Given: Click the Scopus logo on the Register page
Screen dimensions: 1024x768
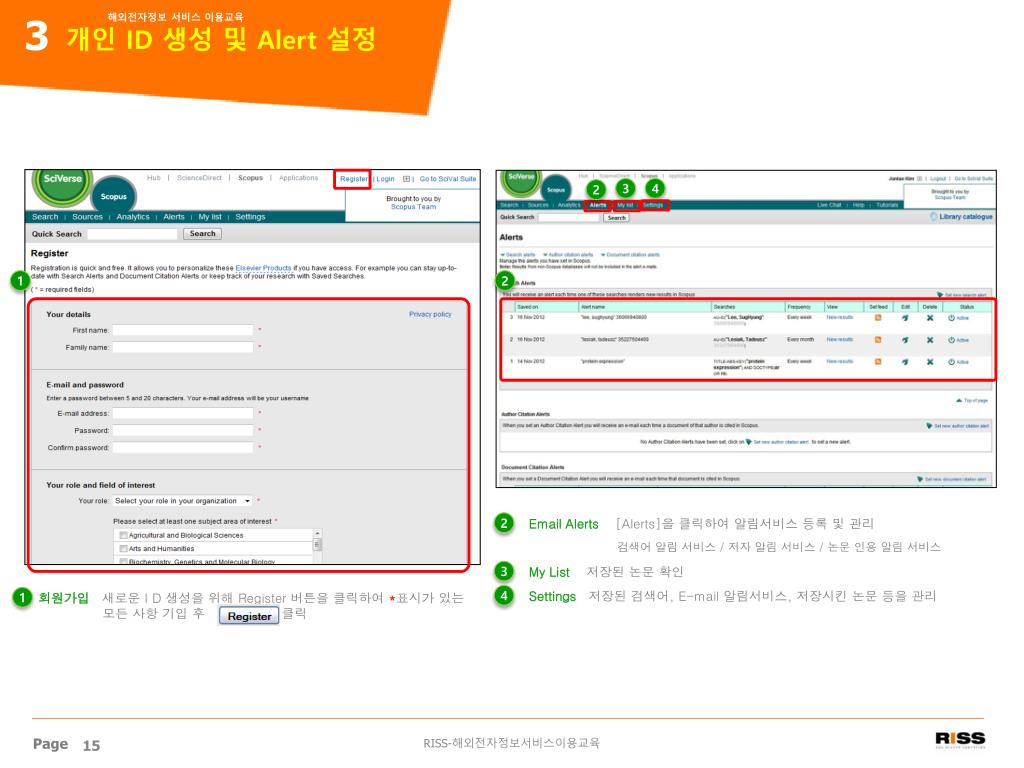Looking at the screenshot, I should click(x=114, y=196).
